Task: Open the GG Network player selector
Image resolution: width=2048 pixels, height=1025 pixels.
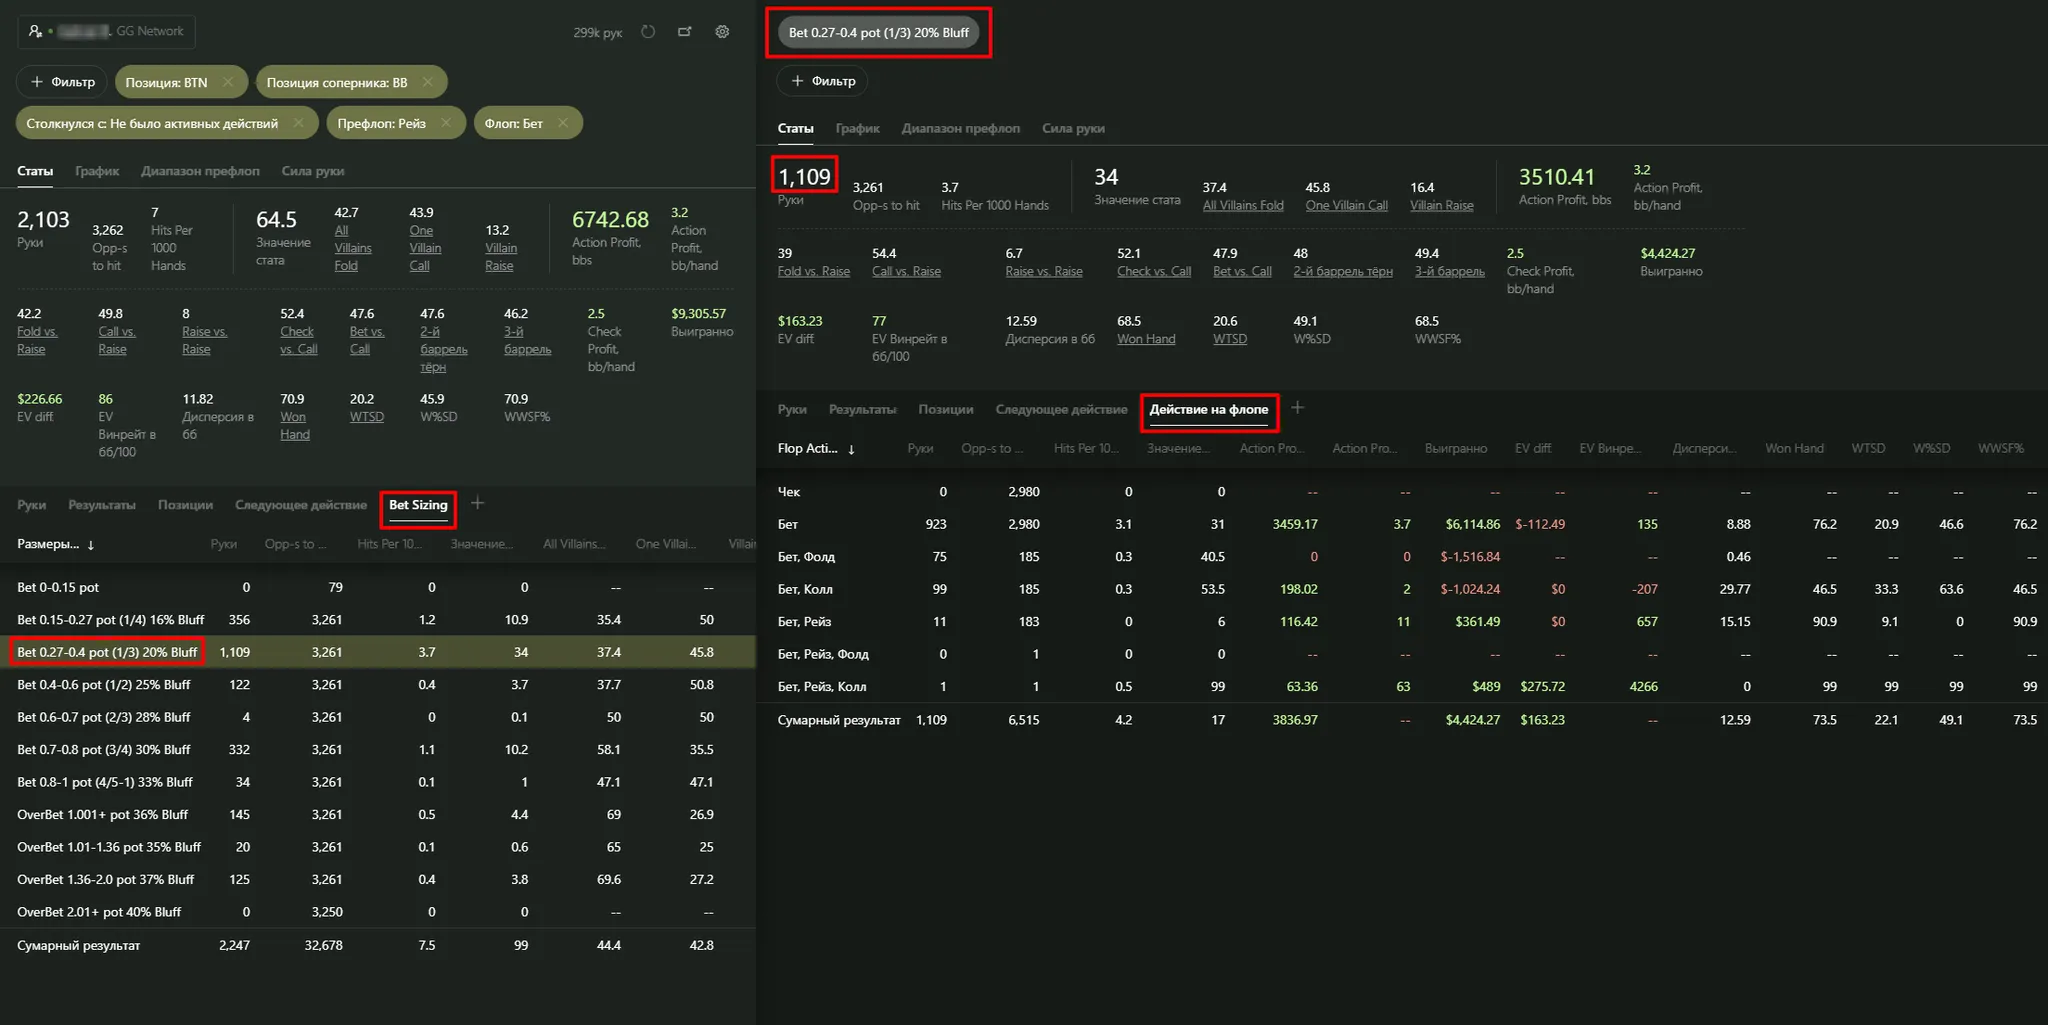Action: (x=106, y=32)
